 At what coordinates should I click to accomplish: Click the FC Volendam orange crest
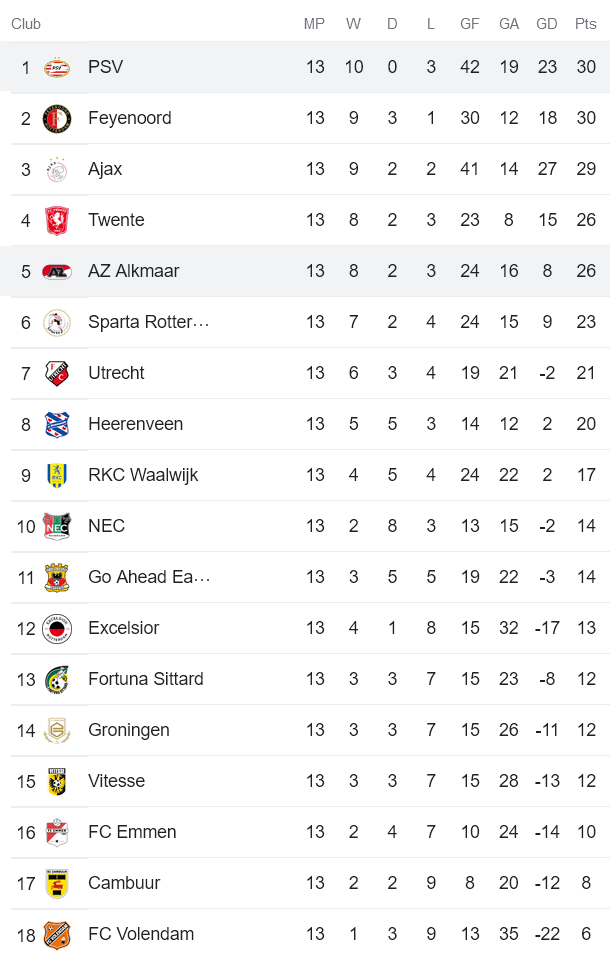[57, 935]
